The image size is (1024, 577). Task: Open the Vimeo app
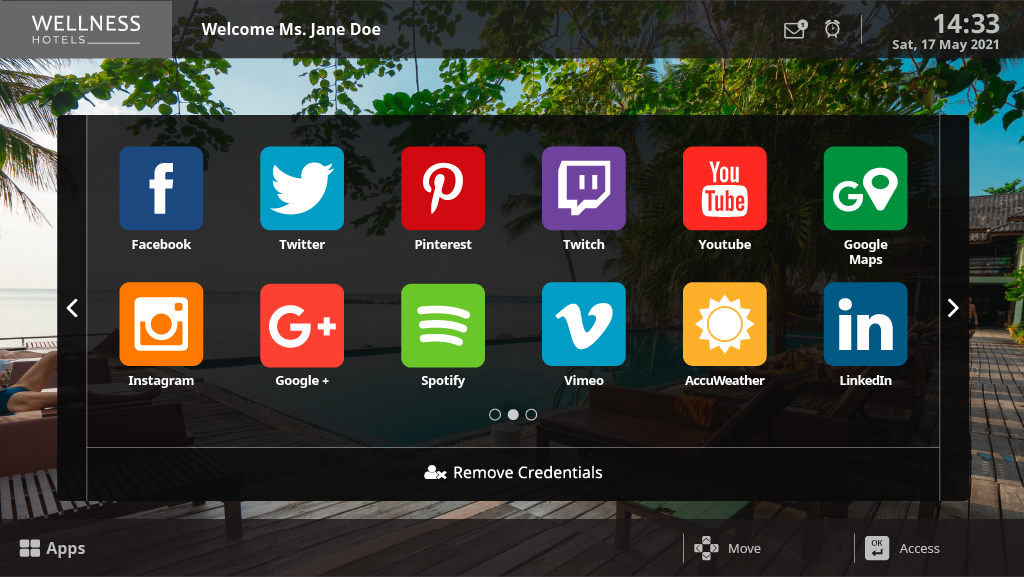(584, 324)
